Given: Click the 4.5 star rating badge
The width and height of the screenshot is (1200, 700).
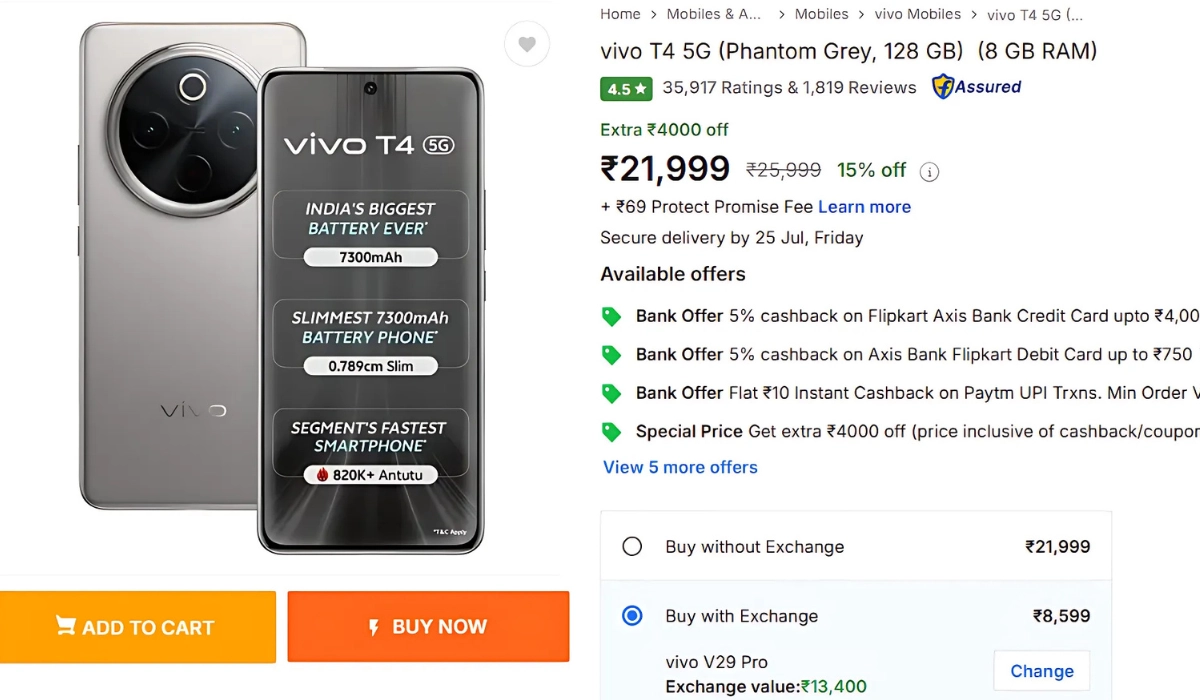Looking at the screenshot, I should [626, 88].
